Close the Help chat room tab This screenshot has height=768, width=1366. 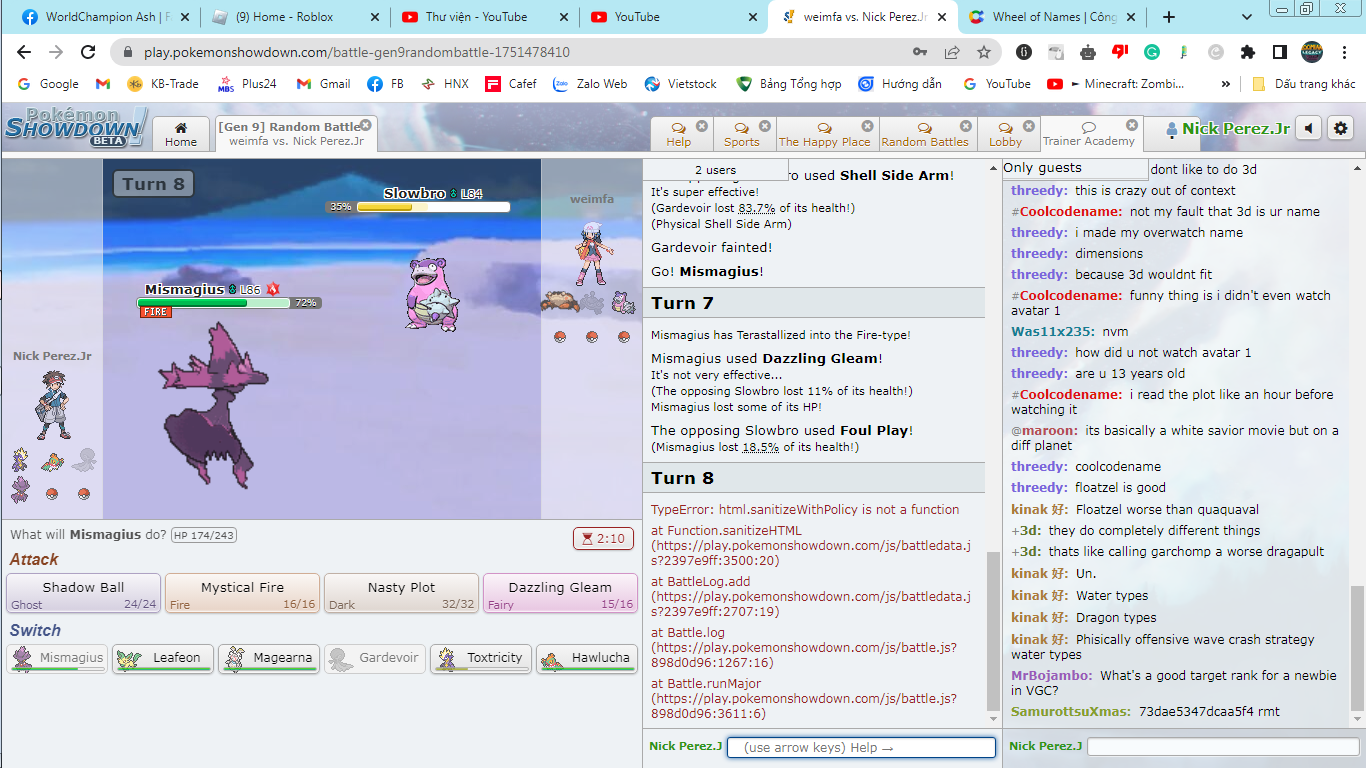pyautogui.click(x=701, y=126)
